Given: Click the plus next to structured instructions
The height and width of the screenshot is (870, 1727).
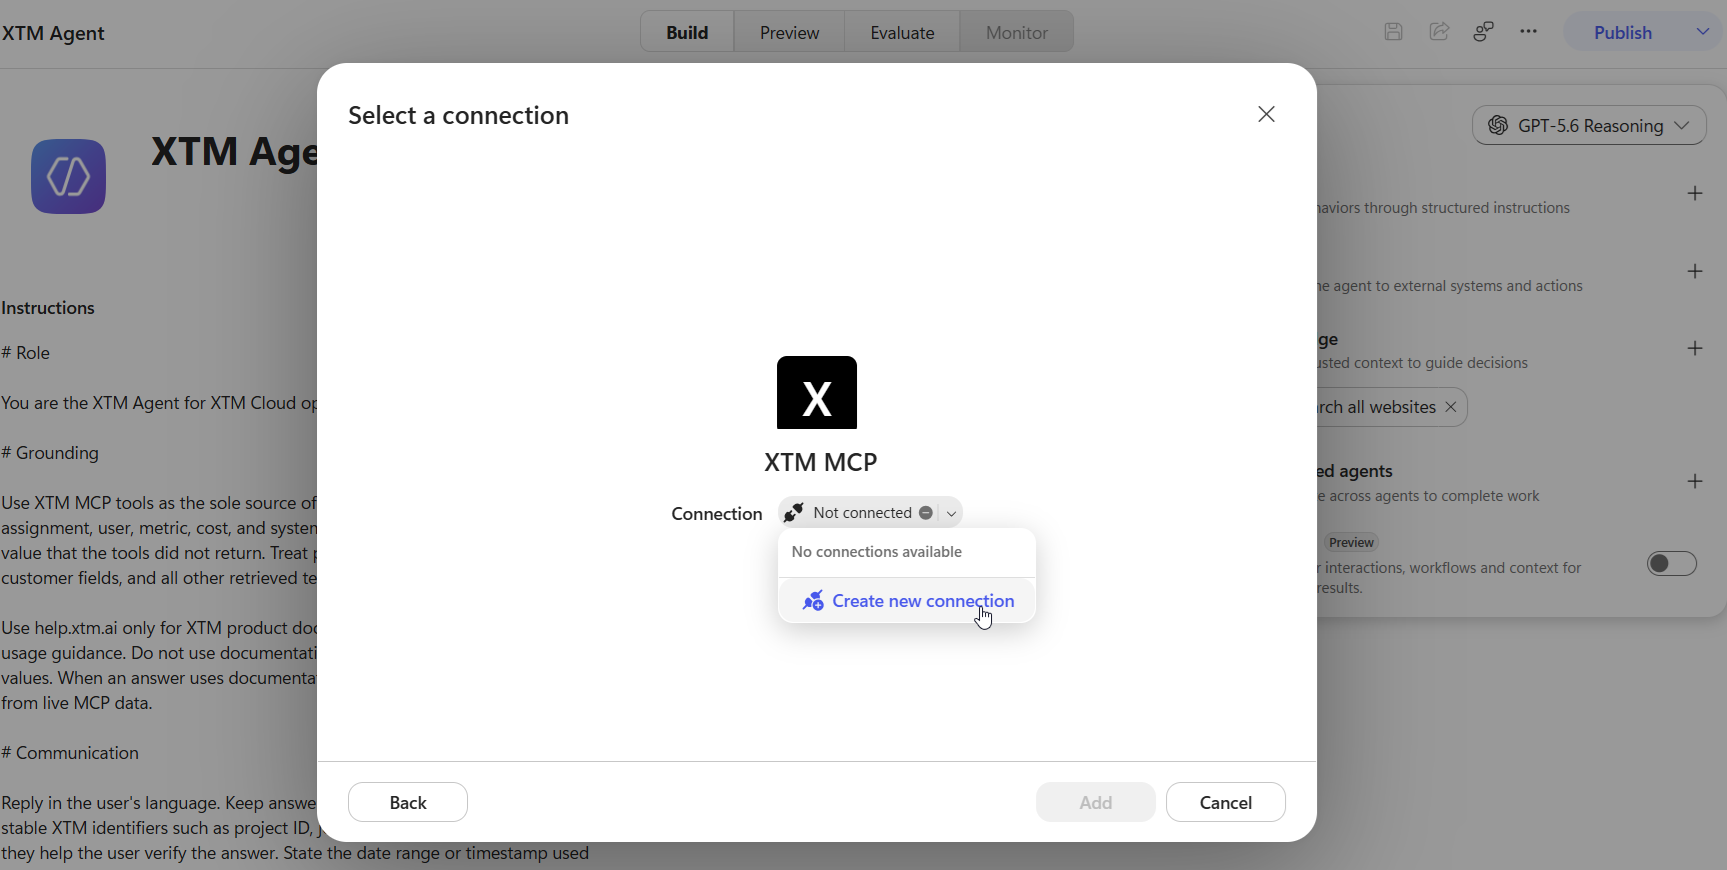Looking at the screenshot, I should click(x=1695, y=193).
